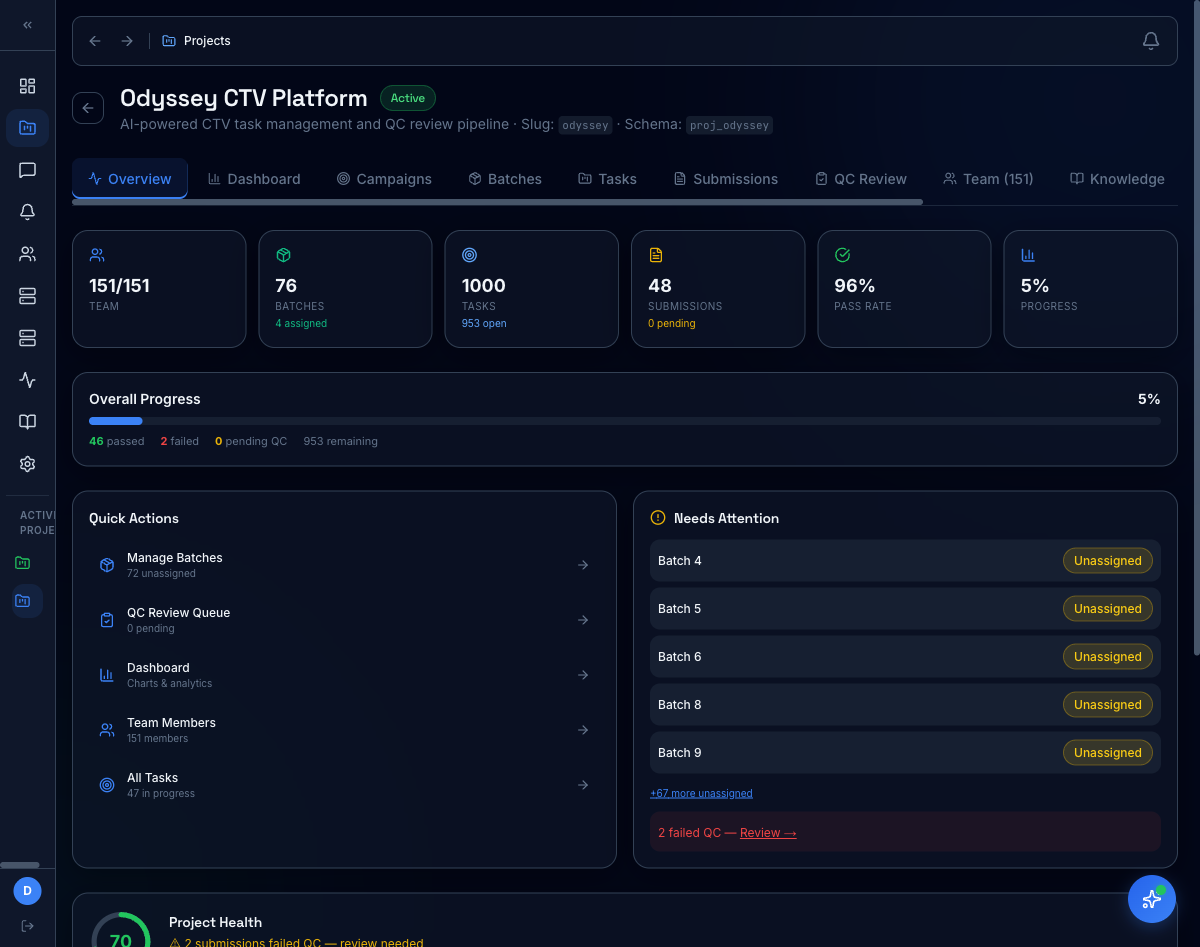Click the odyssey slug code label
Viewport: 1200px width, 947px height.
pos(585,126)
